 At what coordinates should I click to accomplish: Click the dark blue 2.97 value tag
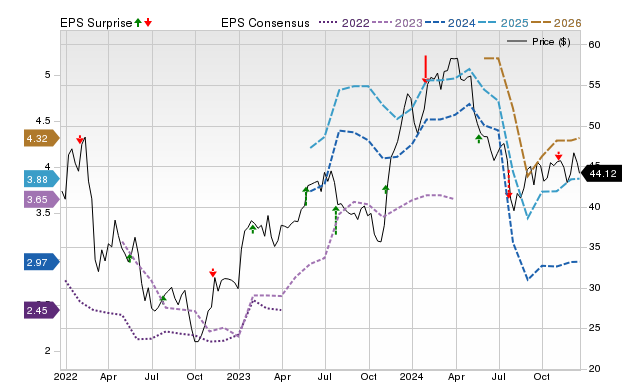pyautogui.click(x=42, y=262)
